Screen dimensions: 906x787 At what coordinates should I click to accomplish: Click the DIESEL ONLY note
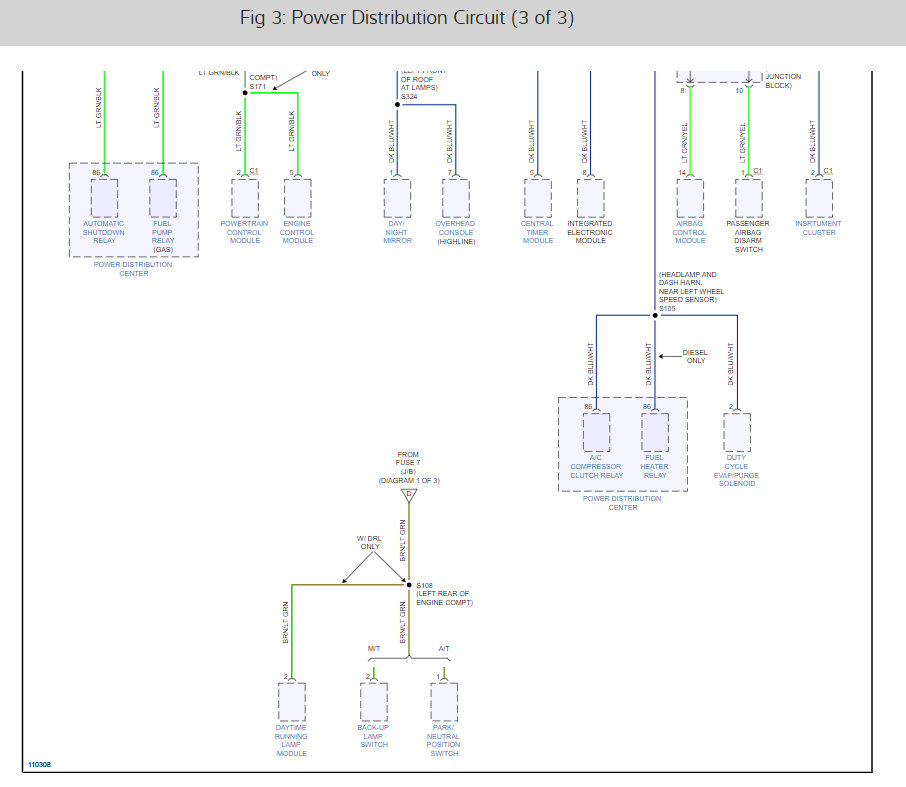tap(695, 357)
